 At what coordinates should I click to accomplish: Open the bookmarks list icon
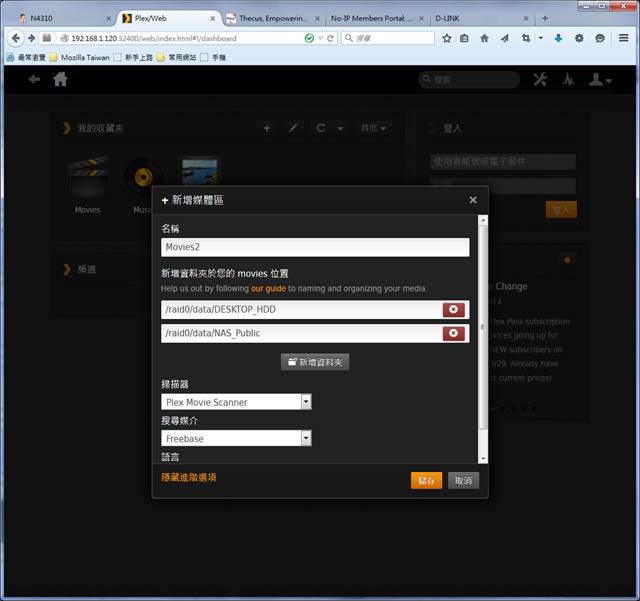[464, 38]
